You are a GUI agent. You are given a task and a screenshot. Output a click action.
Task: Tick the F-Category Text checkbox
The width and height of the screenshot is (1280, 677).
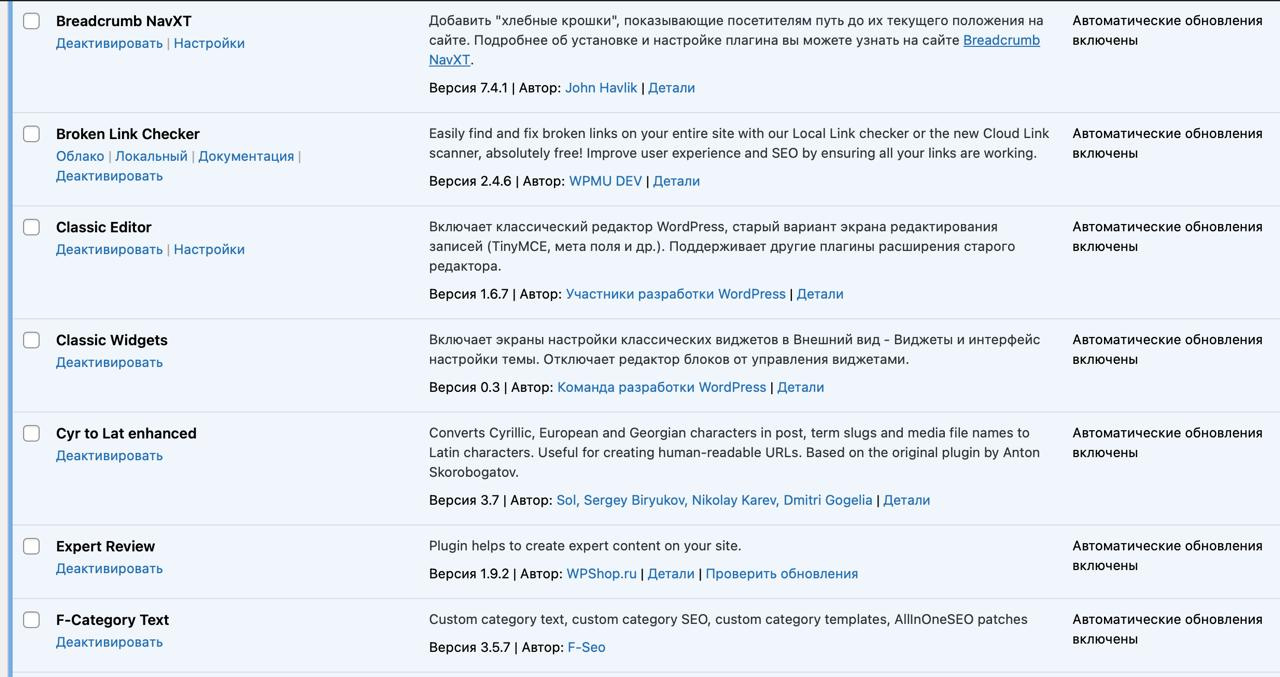click(x=32, y=620)
